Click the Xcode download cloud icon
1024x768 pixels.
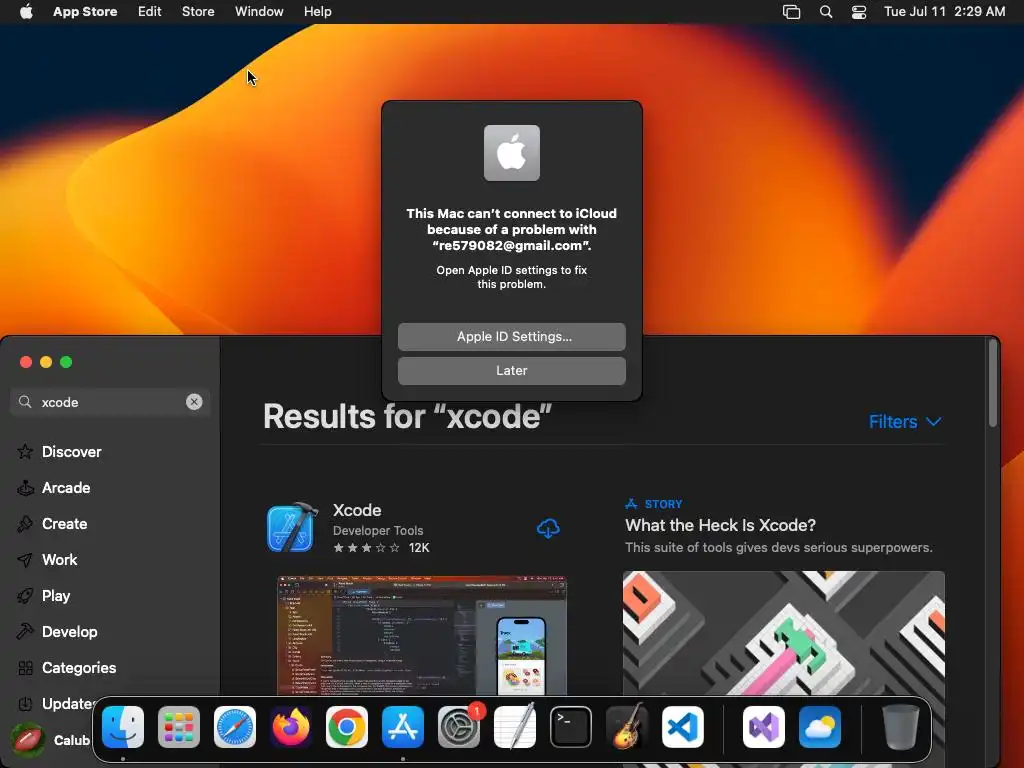coord(548,528)
